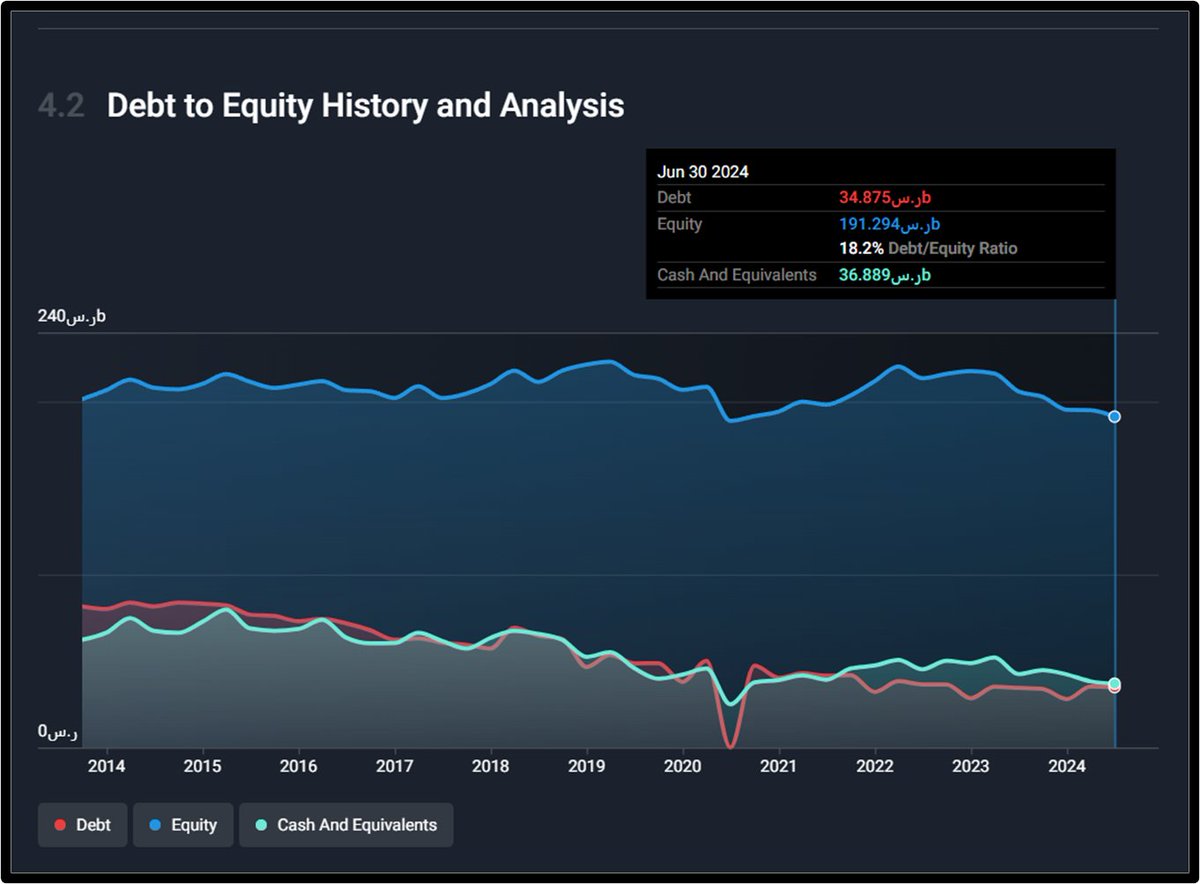The height and width of the screenshot is (884, 1200).
Task: Click the 2014 x-axis label
Action: coord(106,766)
